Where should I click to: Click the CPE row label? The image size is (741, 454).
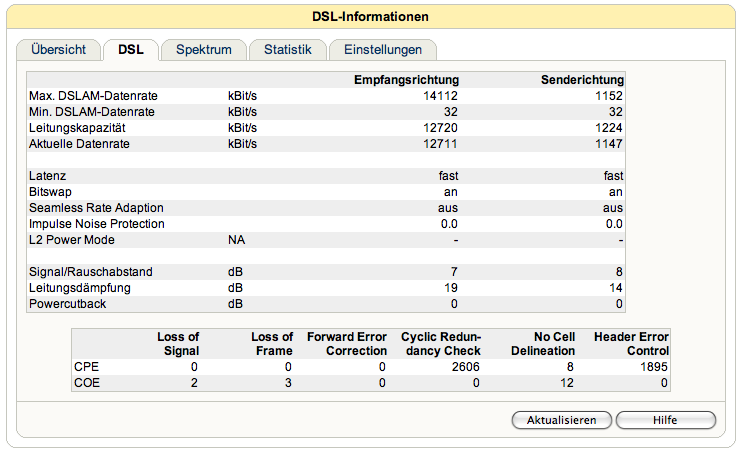(86, 367)
